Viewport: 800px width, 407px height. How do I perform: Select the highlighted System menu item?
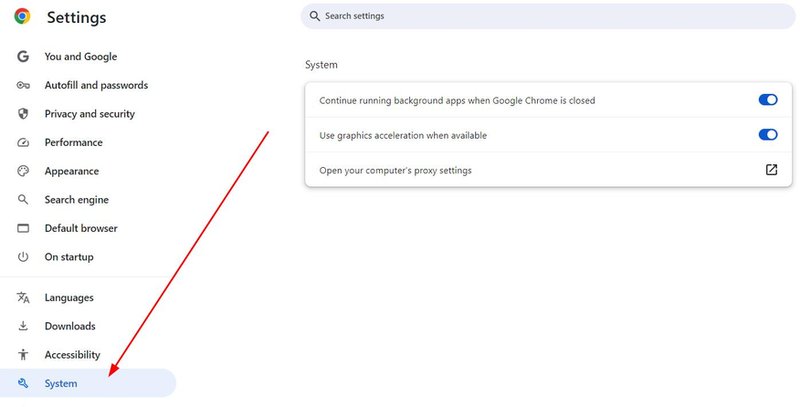tap(88, 383)
